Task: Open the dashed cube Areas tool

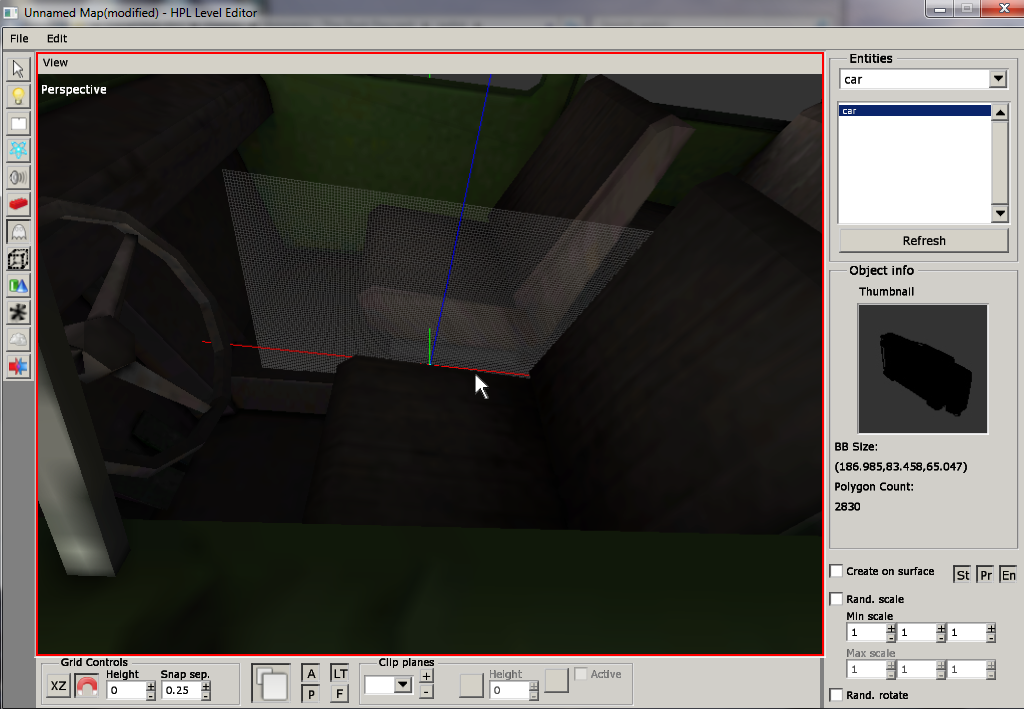Action: click(18, 259)
